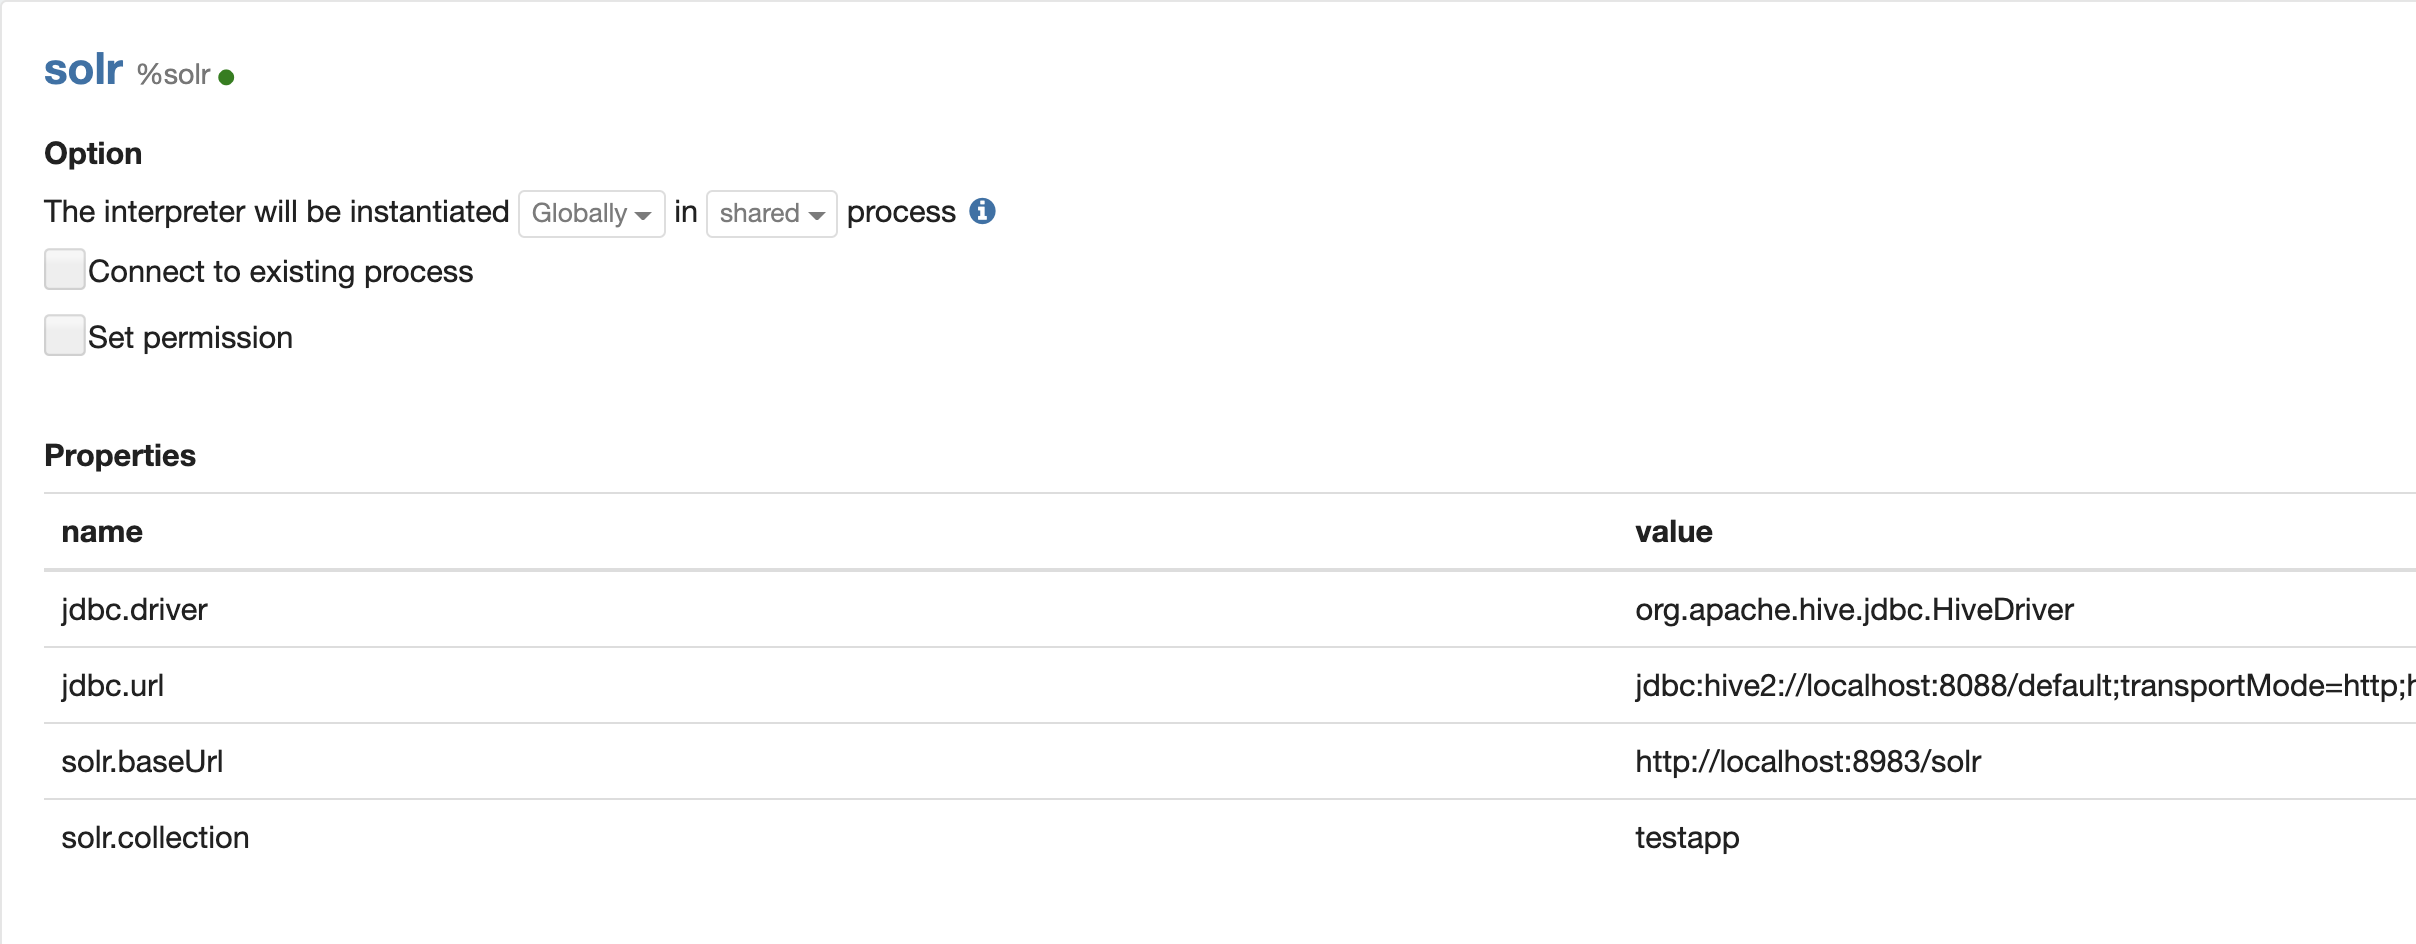Tick the Set permission checkbox
Image resolution: width=2416 pixels, height=944 pixels.
coord(65,336)
